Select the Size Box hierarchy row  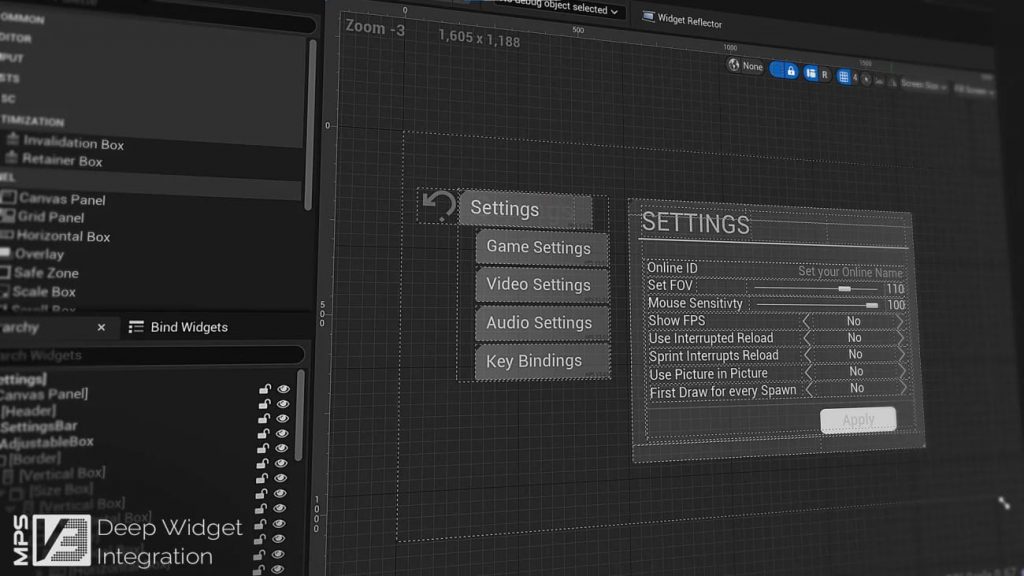[x=51, y=489]
